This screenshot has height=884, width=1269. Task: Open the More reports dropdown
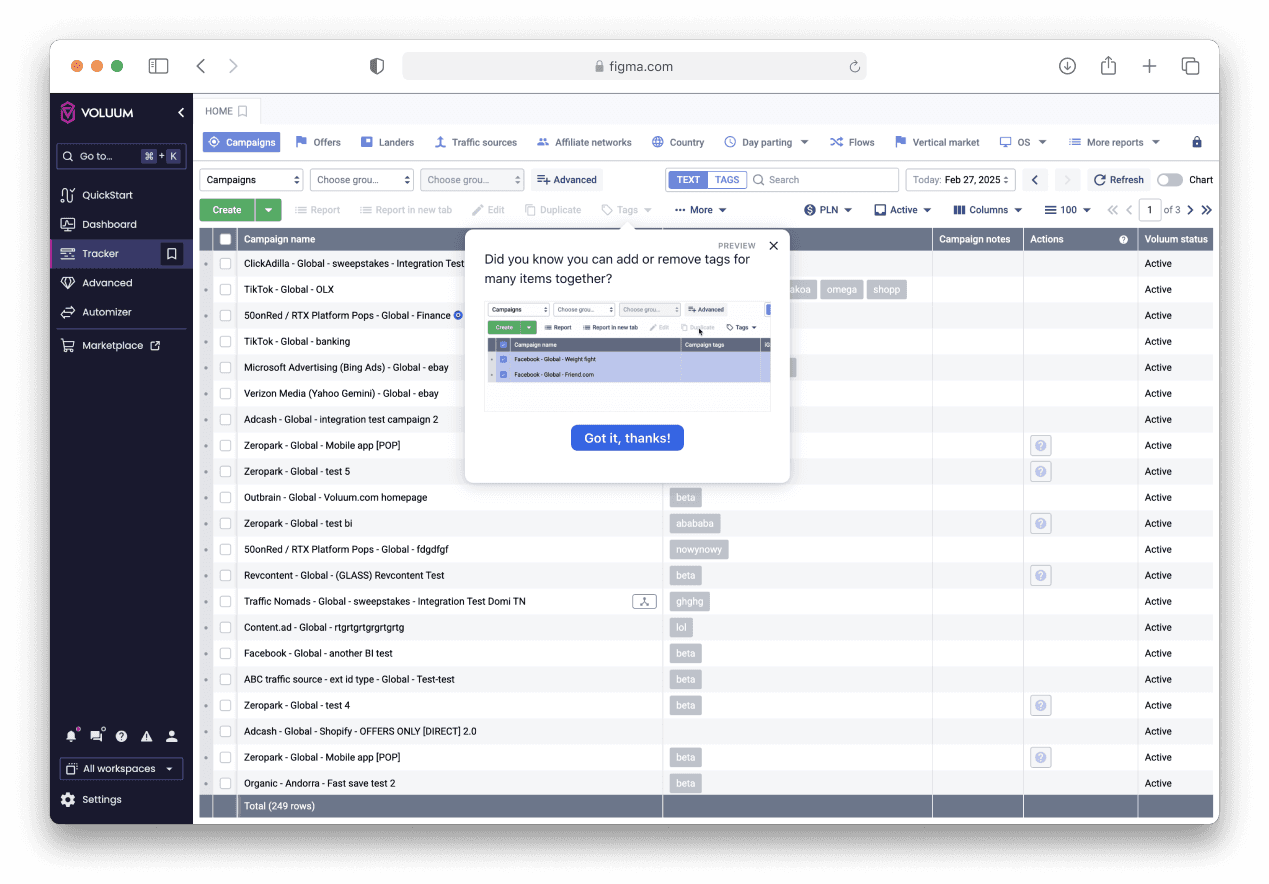1114,142
